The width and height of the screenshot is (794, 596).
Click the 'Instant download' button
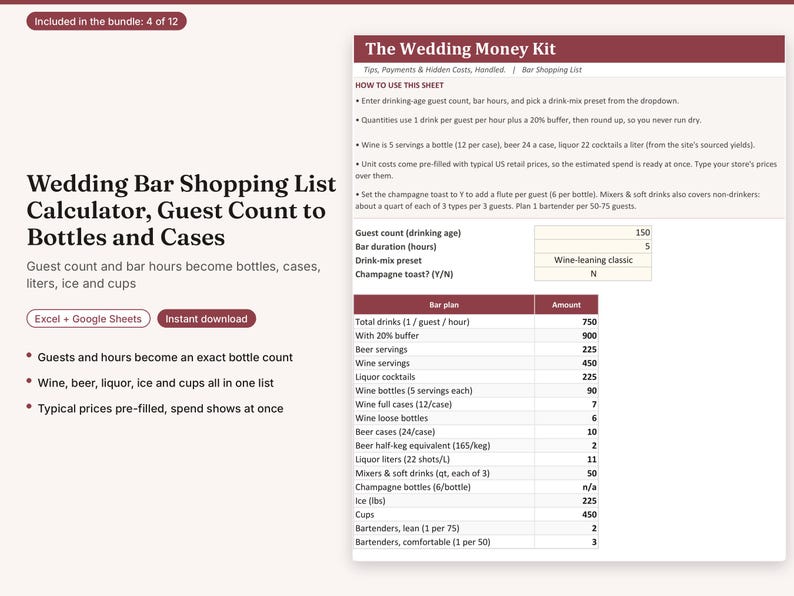[x=207, y=319]
